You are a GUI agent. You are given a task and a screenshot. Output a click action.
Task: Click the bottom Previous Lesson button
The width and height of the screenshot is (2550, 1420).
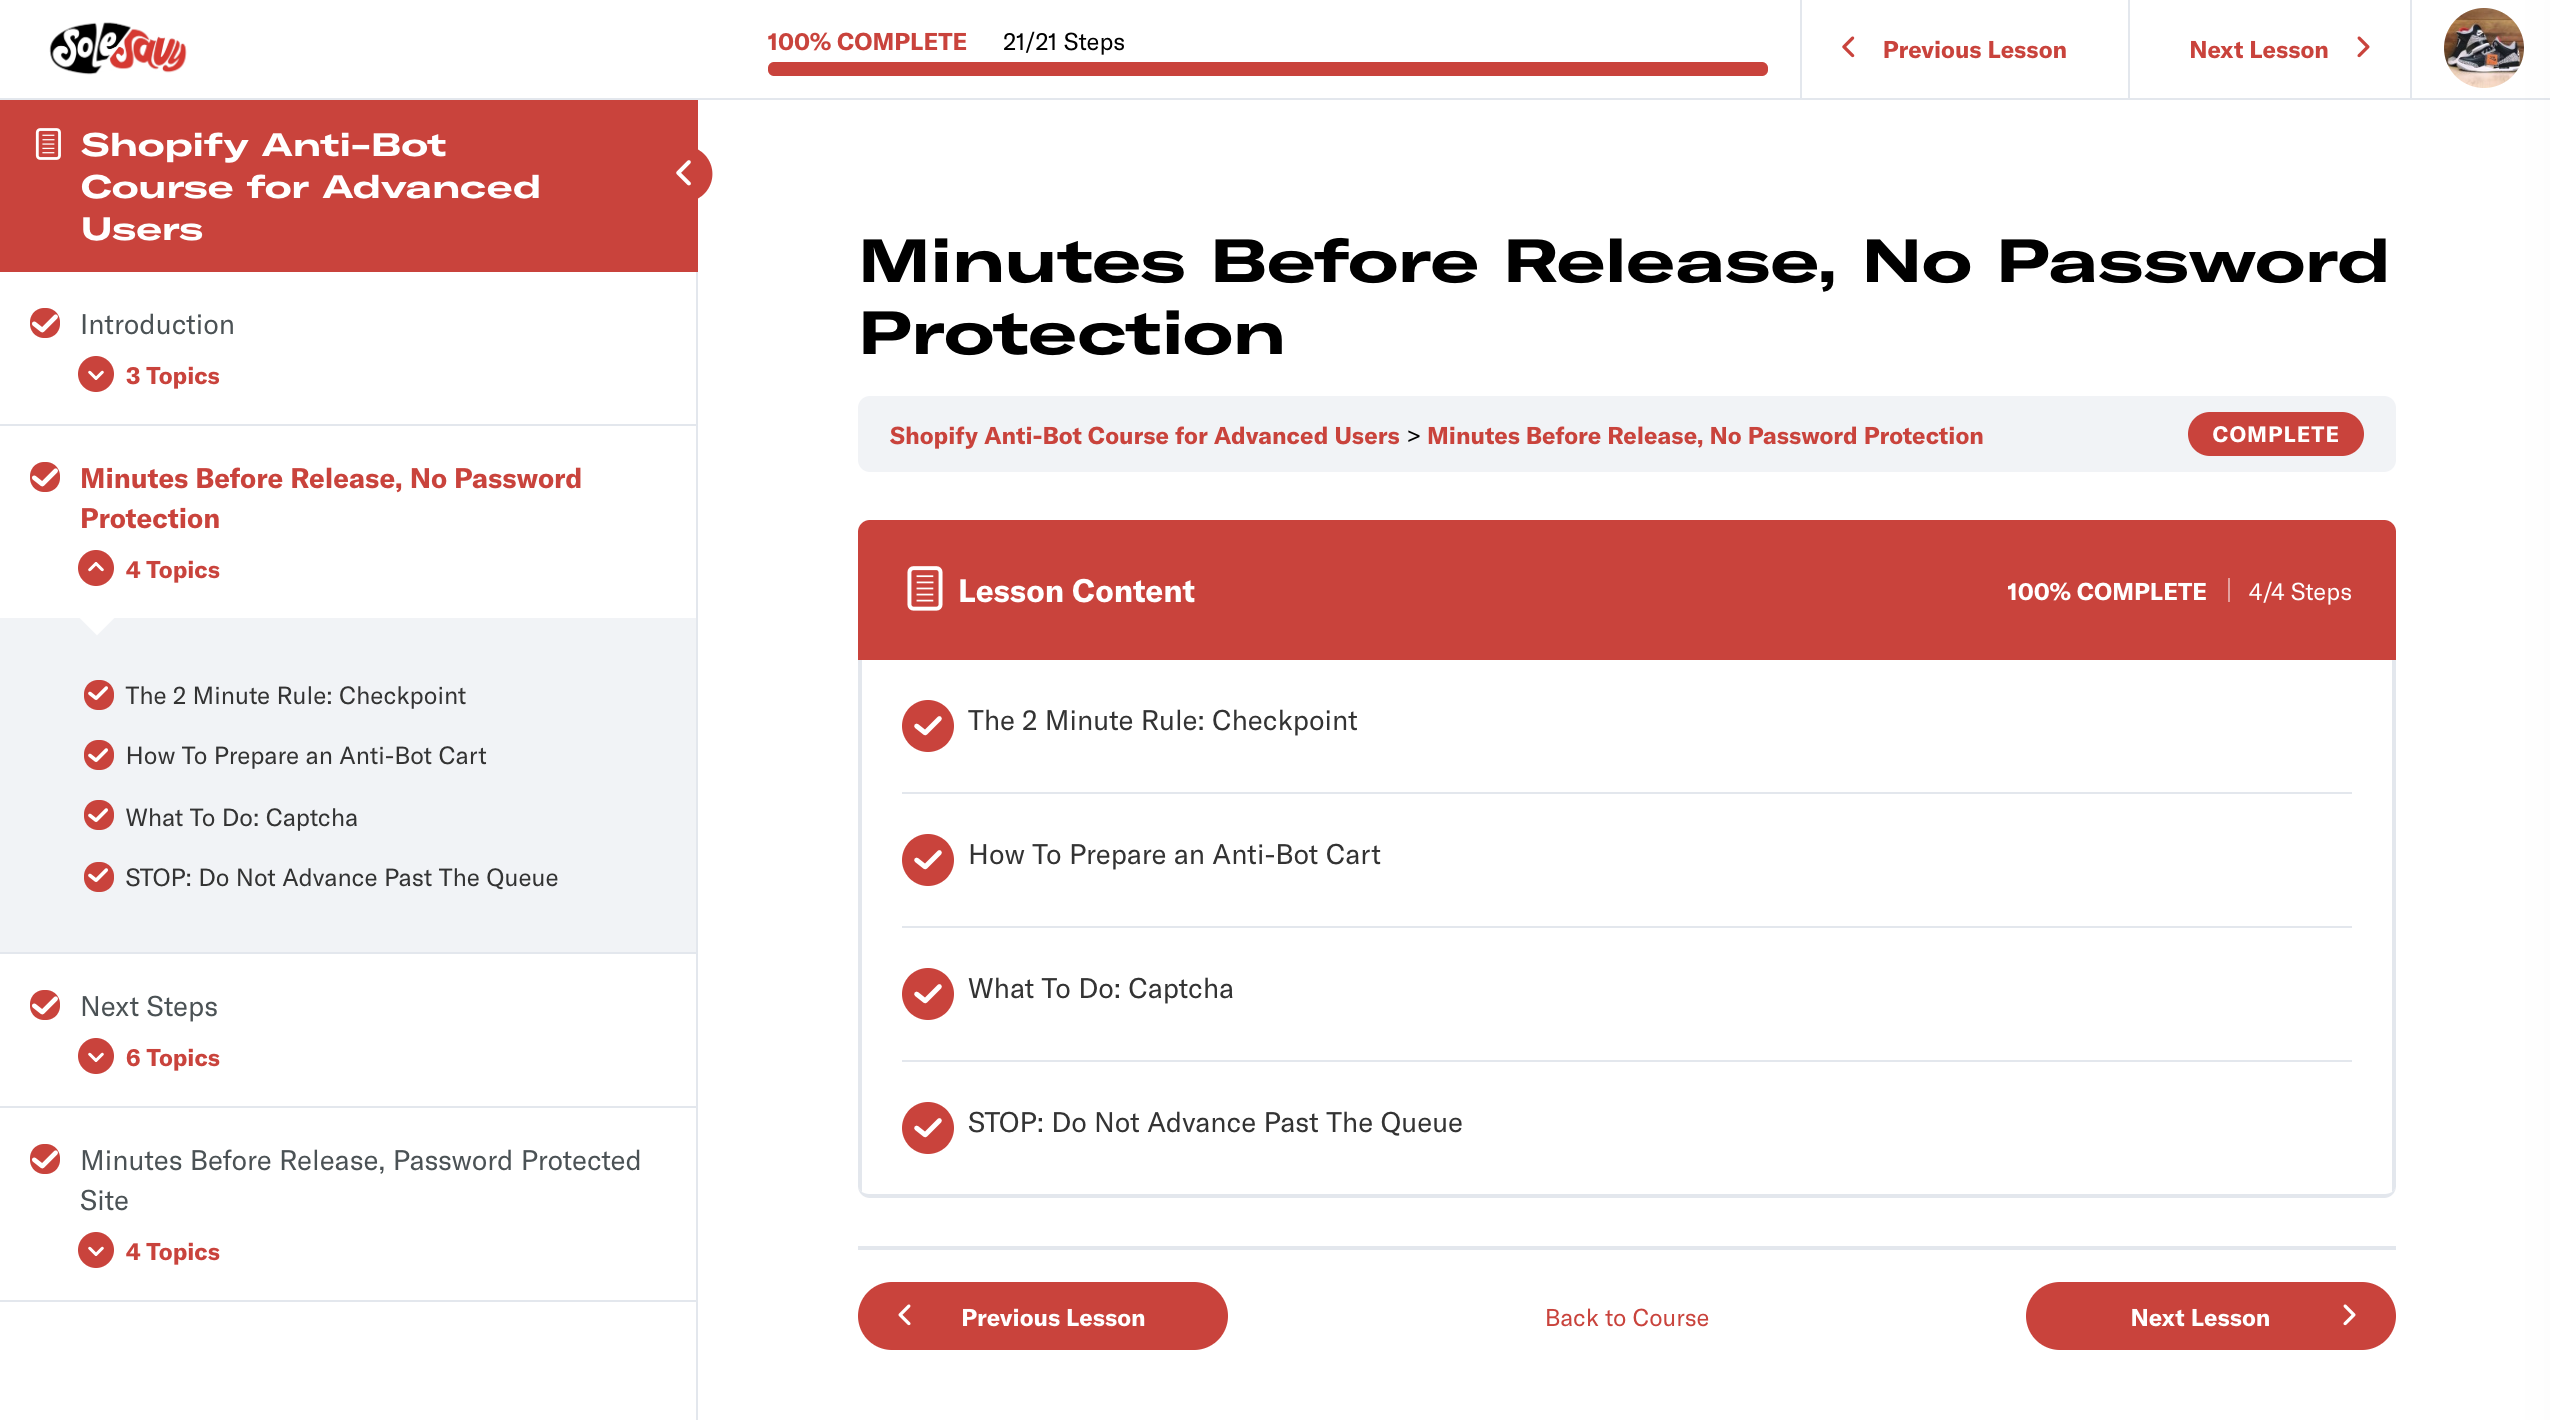coord(1042,1316)
